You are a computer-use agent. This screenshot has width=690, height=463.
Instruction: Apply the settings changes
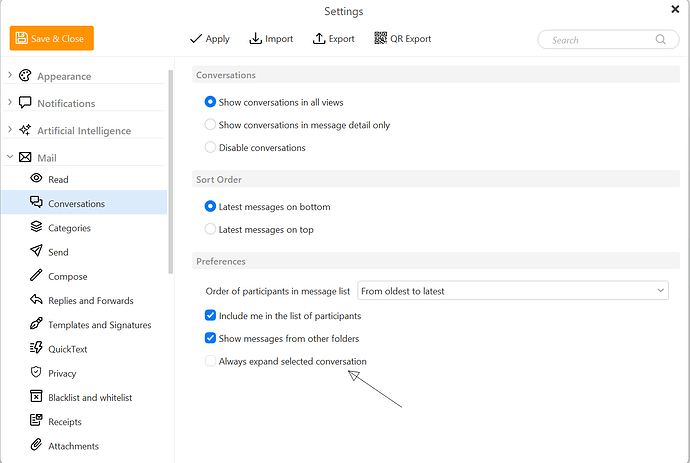[x=209, y=39]
